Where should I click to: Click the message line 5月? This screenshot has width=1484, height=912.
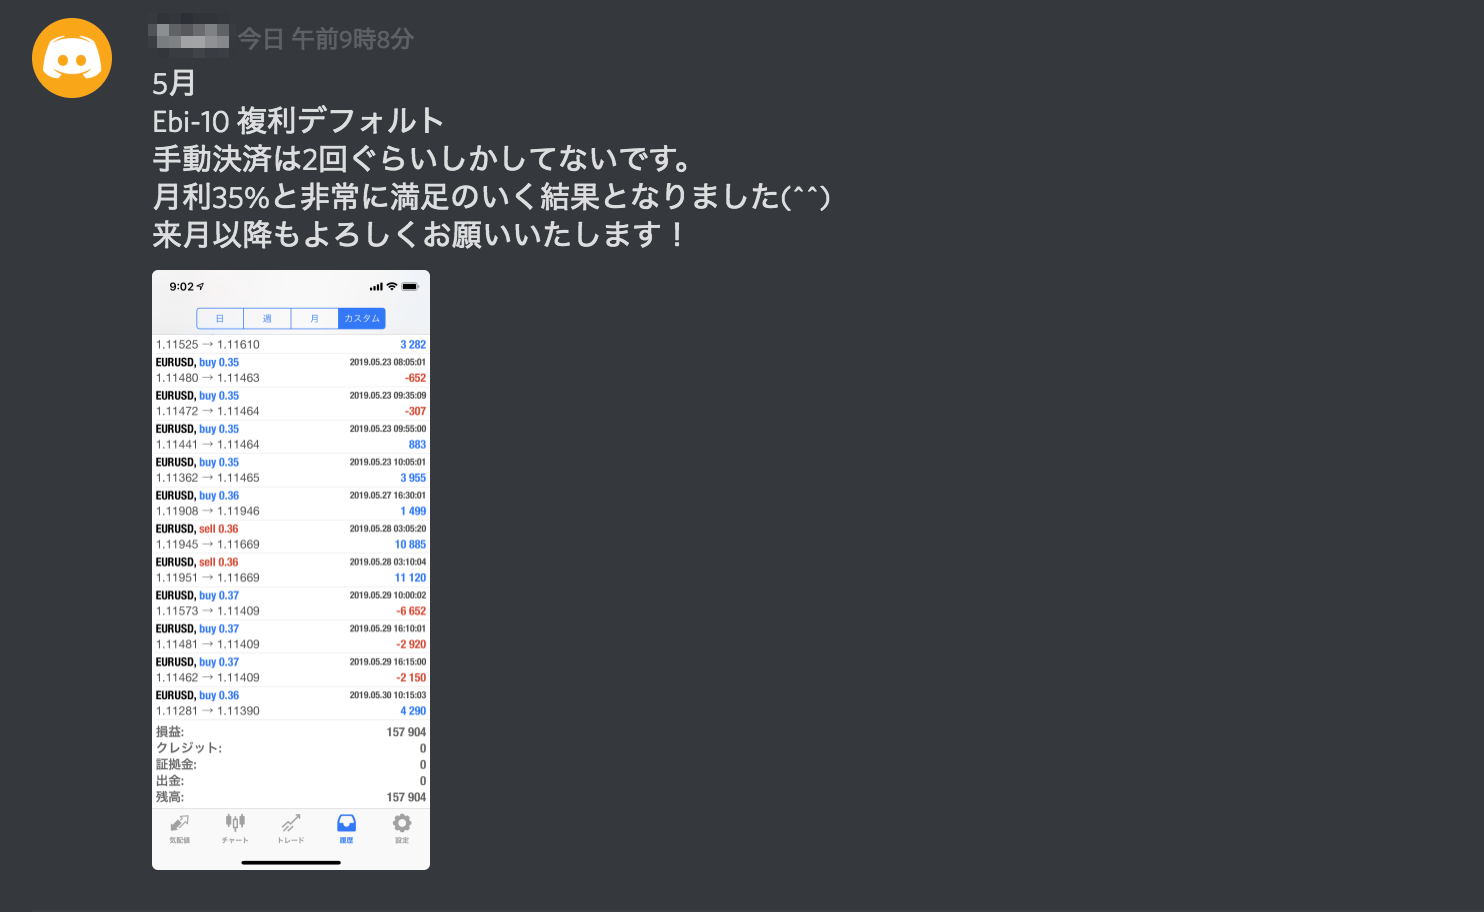pos(174,83)
